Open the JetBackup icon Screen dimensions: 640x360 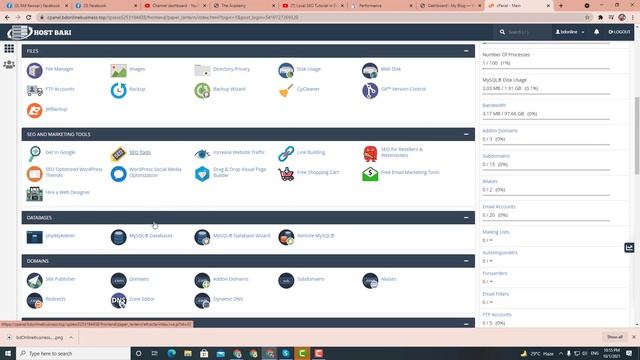pos(35,110)
